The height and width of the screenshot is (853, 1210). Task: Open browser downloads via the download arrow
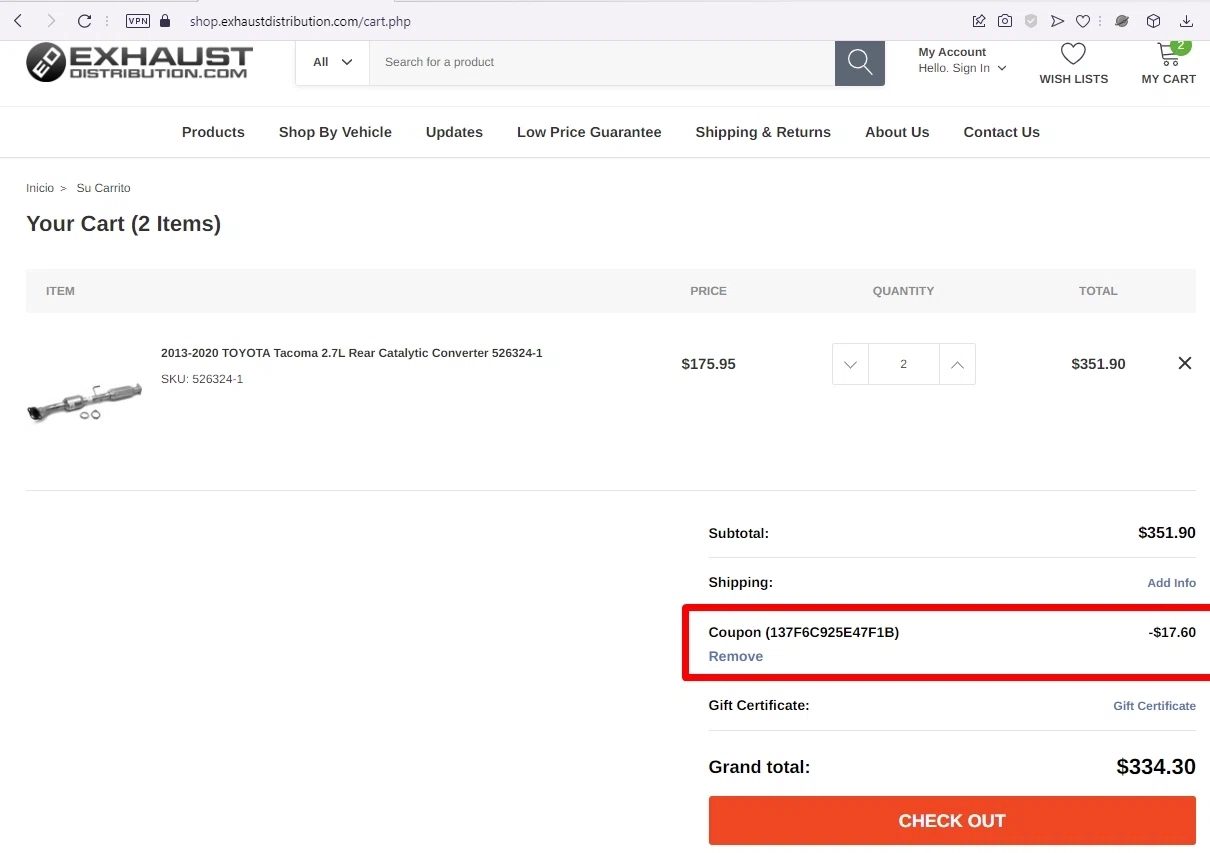1187,21
